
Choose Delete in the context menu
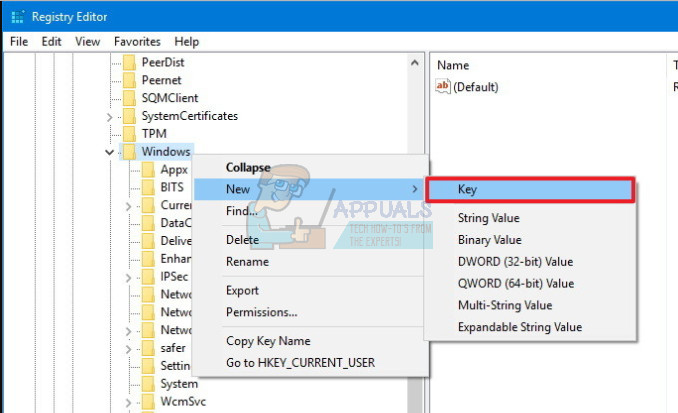coord(311,240)
